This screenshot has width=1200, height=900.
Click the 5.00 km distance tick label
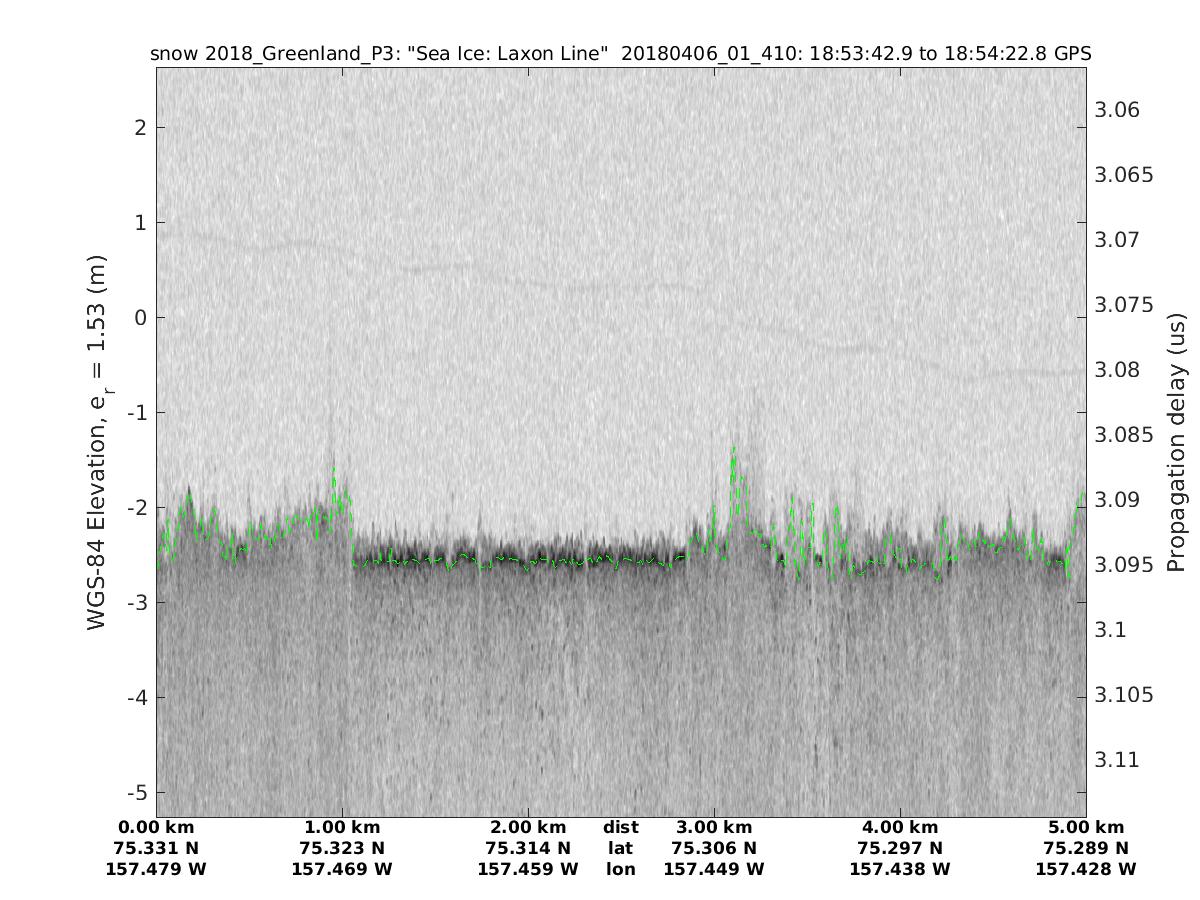click(x=1086, y=827)
